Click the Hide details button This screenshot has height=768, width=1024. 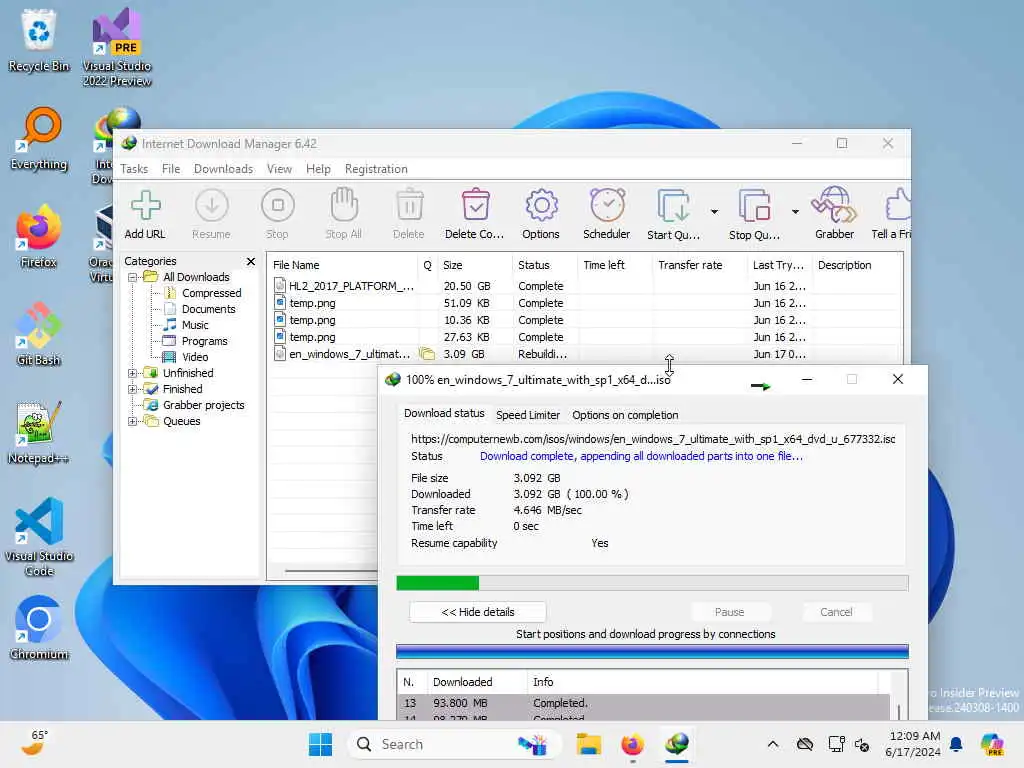[x=477, y=612]
